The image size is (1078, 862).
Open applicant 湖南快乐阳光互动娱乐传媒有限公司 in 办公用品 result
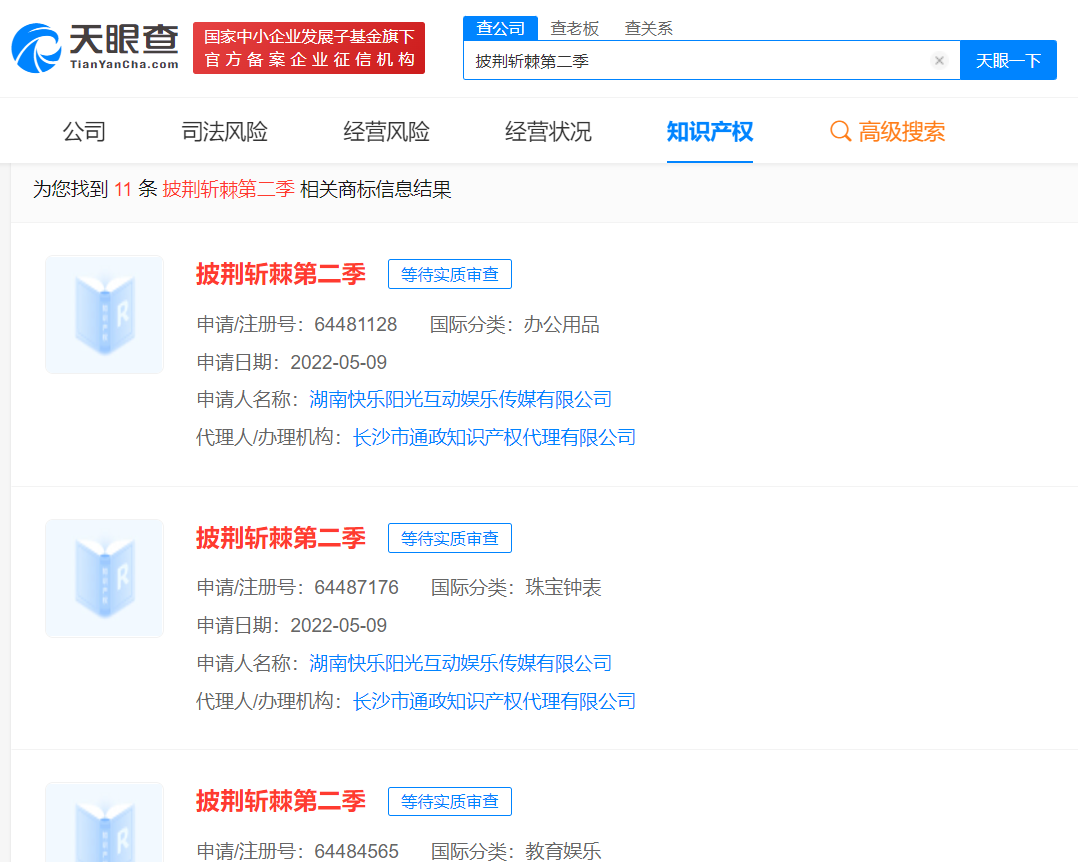[x=461, y=399]
